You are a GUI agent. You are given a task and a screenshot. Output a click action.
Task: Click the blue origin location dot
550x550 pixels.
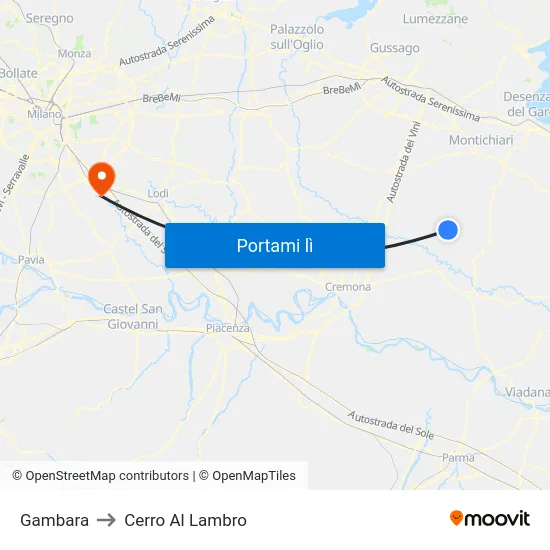click(448, 230)
